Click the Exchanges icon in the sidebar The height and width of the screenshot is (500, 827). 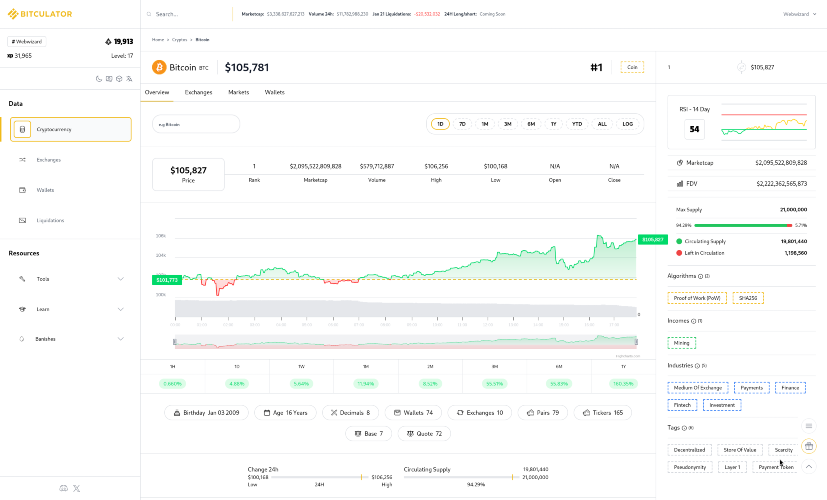[x=22, y=159]
